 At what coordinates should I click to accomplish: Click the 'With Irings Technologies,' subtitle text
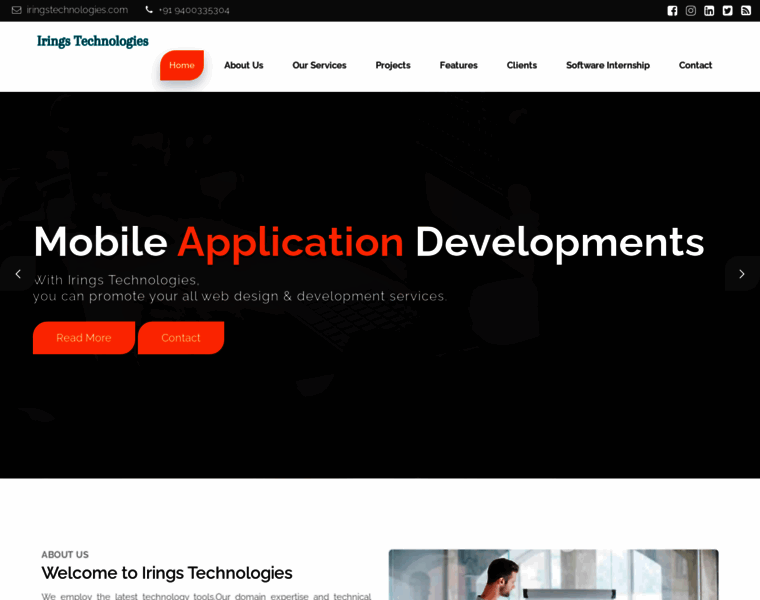click(x=116, y=280)
